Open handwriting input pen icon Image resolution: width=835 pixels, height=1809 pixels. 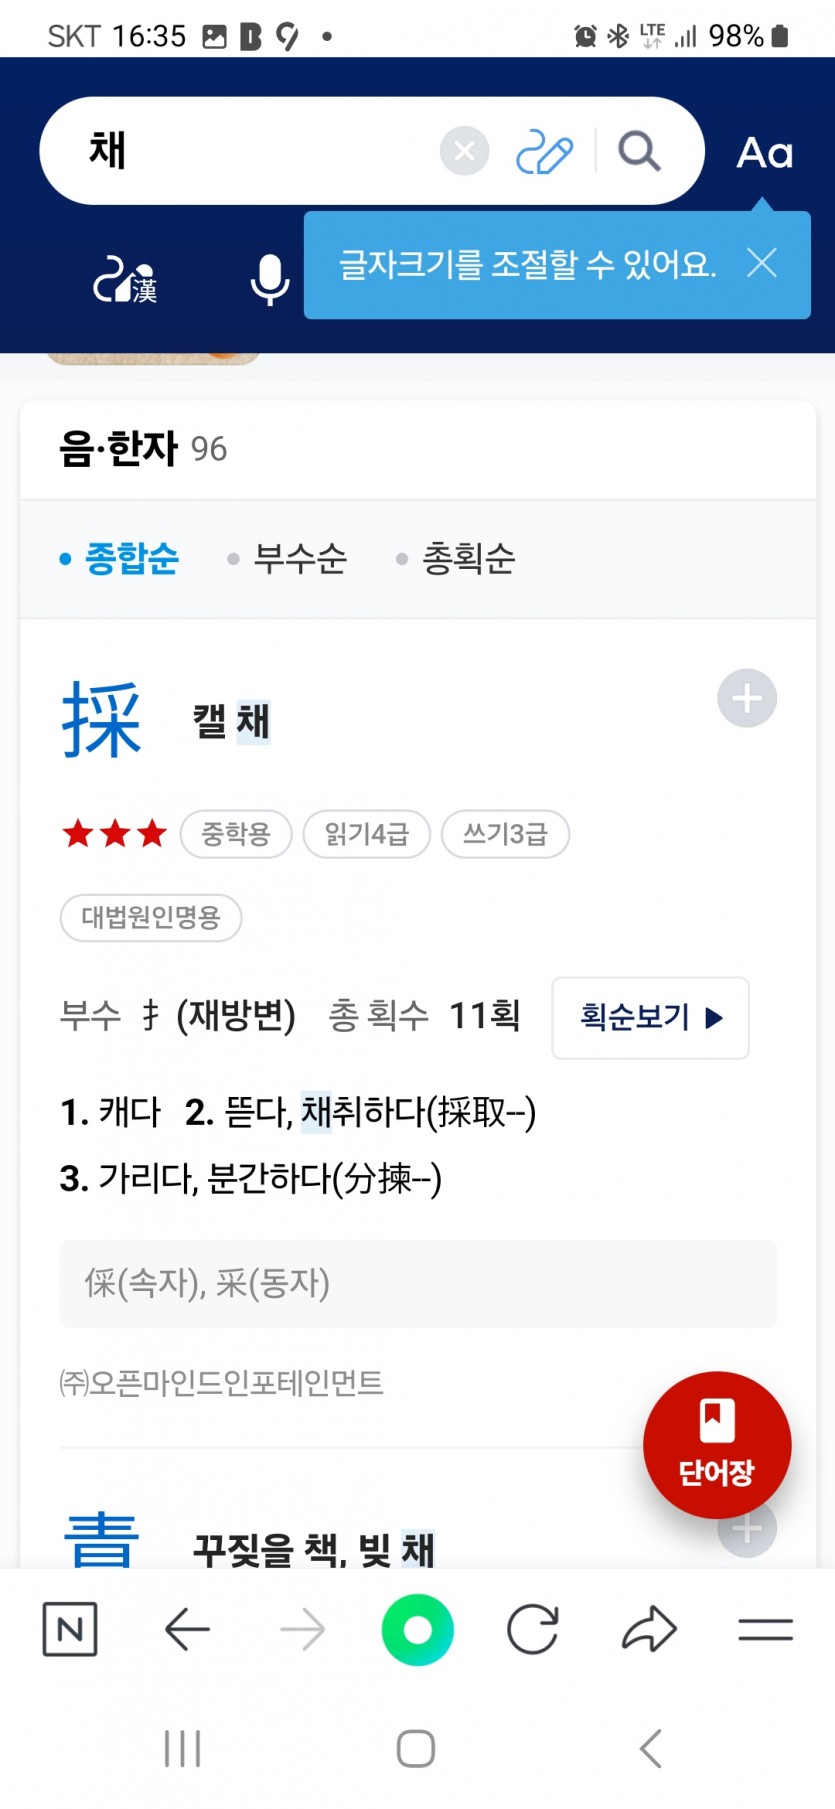pos(544,152)
